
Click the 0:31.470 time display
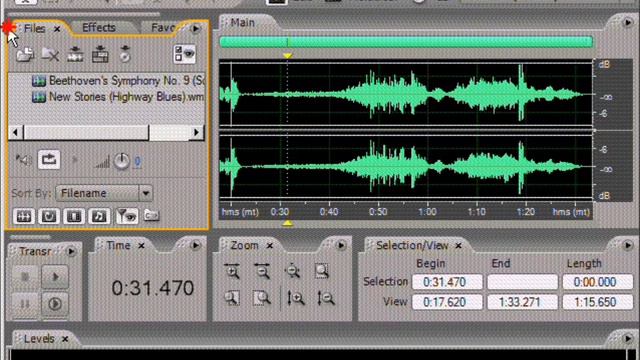point(153,288)
